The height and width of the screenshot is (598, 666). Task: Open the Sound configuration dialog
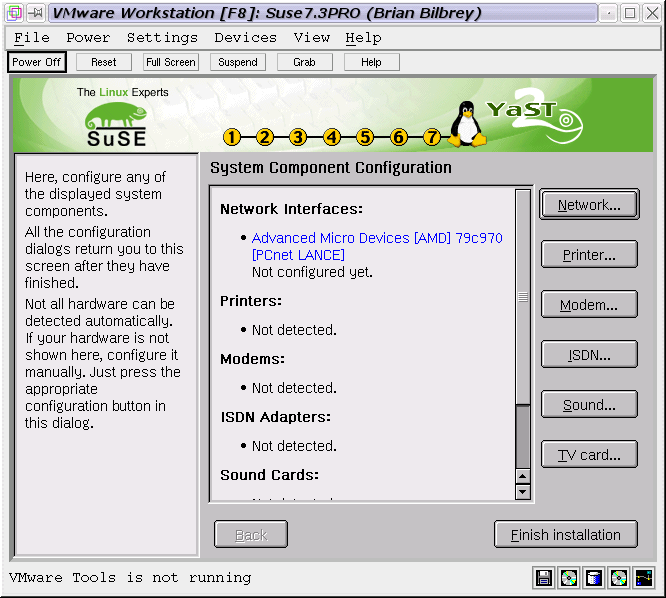pyautogui.click(x=589, y=405)
